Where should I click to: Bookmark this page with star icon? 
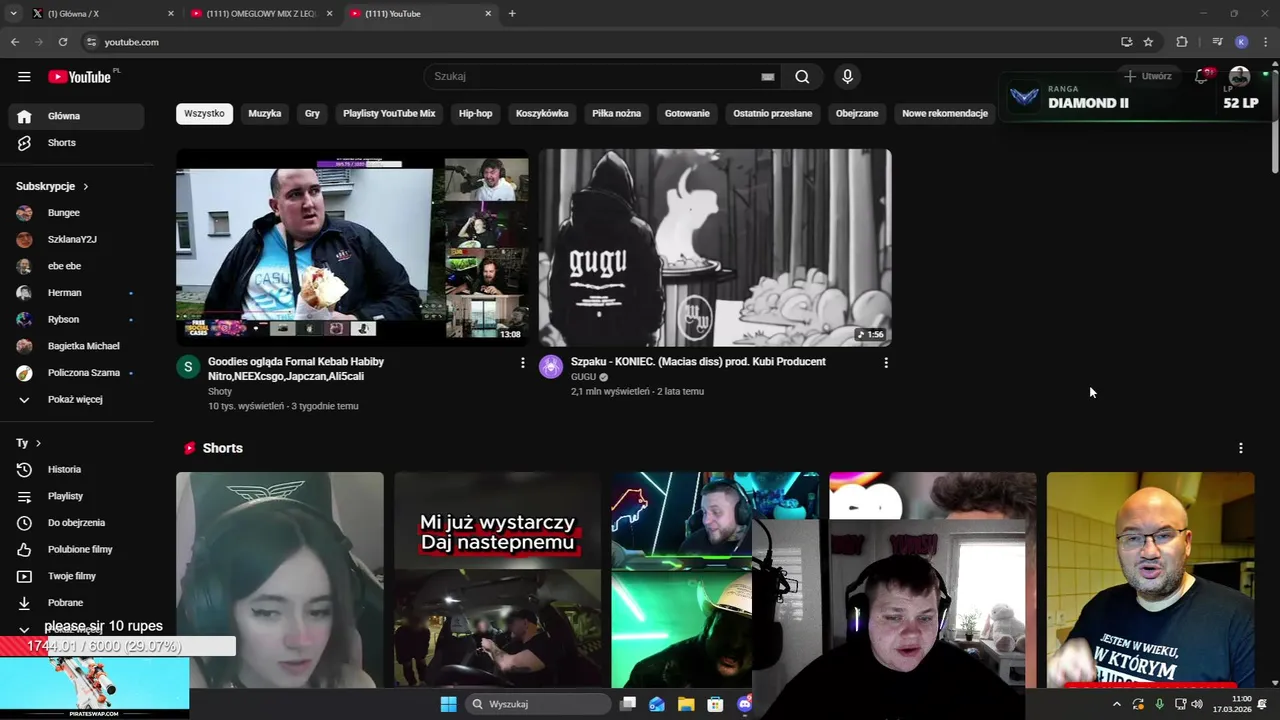1148,42
